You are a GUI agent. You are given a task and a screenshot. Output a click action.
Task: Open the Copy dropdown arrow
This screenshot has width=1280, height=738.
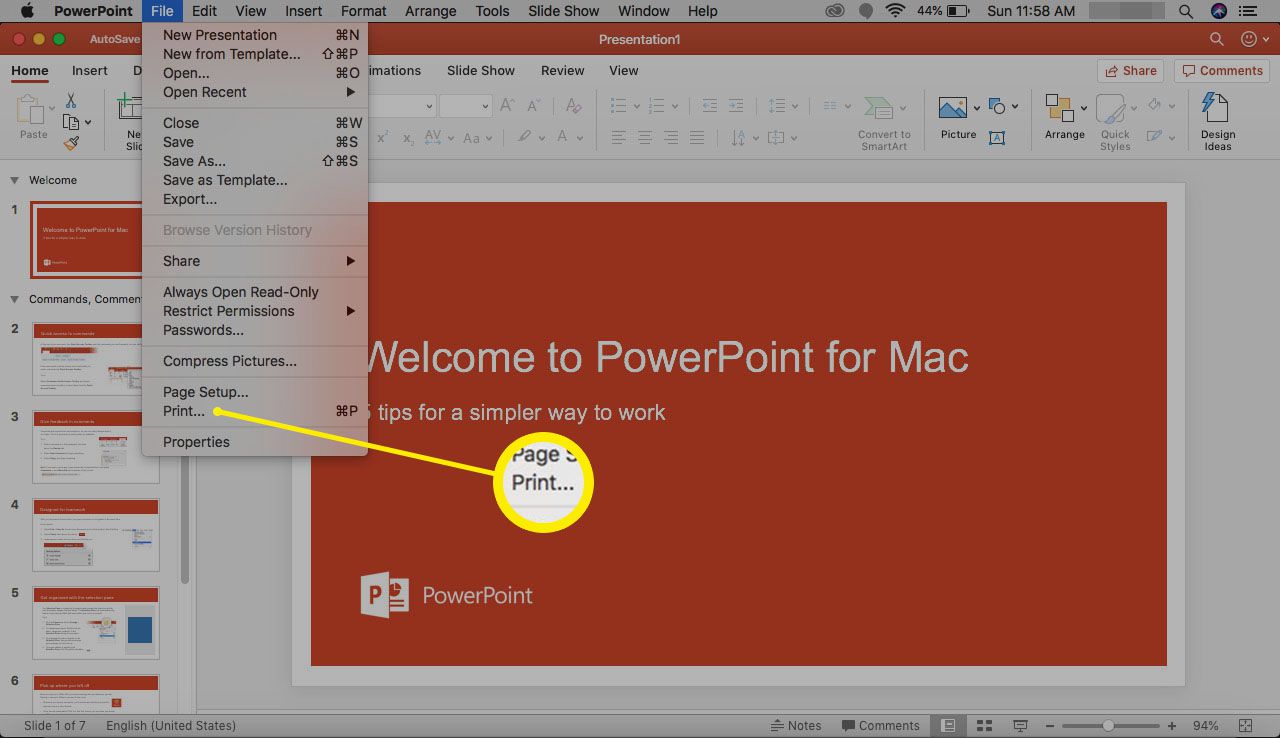coord(88,123)
